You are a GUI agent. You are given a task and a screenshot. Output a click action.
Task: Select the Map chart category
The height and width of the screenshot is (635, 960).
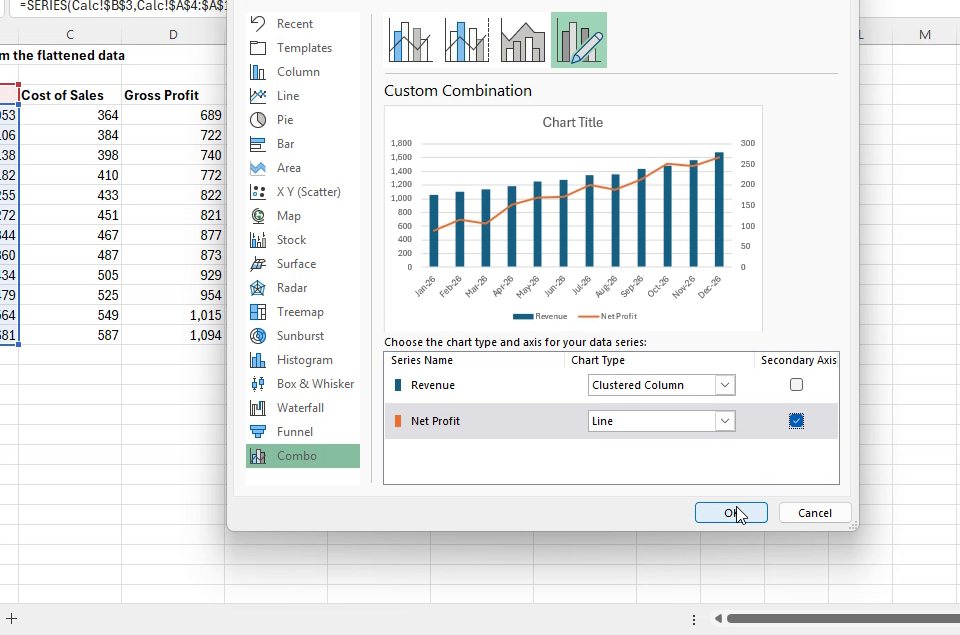point(302,216)
